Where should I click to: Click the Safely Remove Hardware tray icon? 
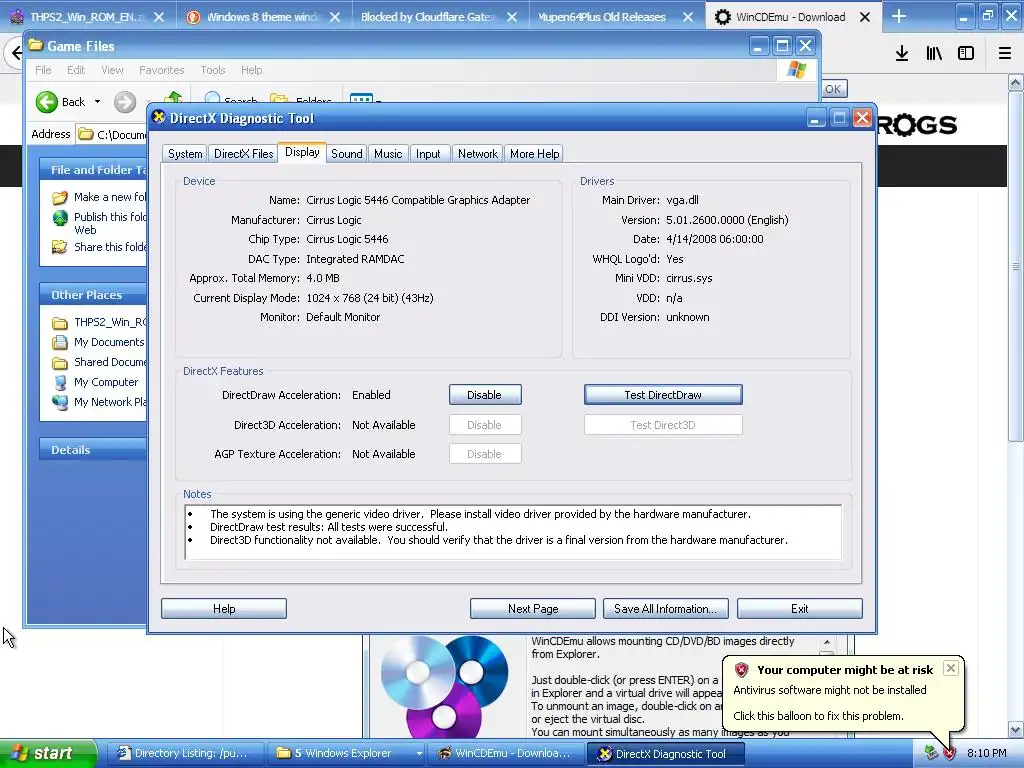tap(931, 754)
